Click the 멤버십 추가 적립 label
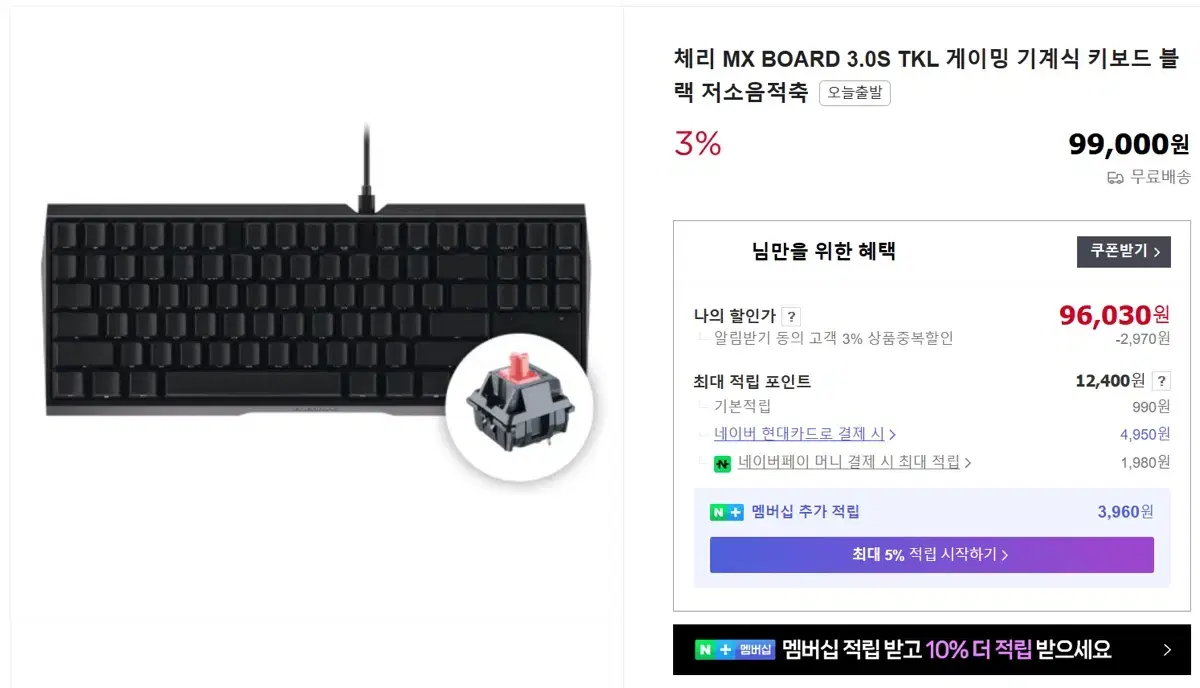 (x=805, y=512)
